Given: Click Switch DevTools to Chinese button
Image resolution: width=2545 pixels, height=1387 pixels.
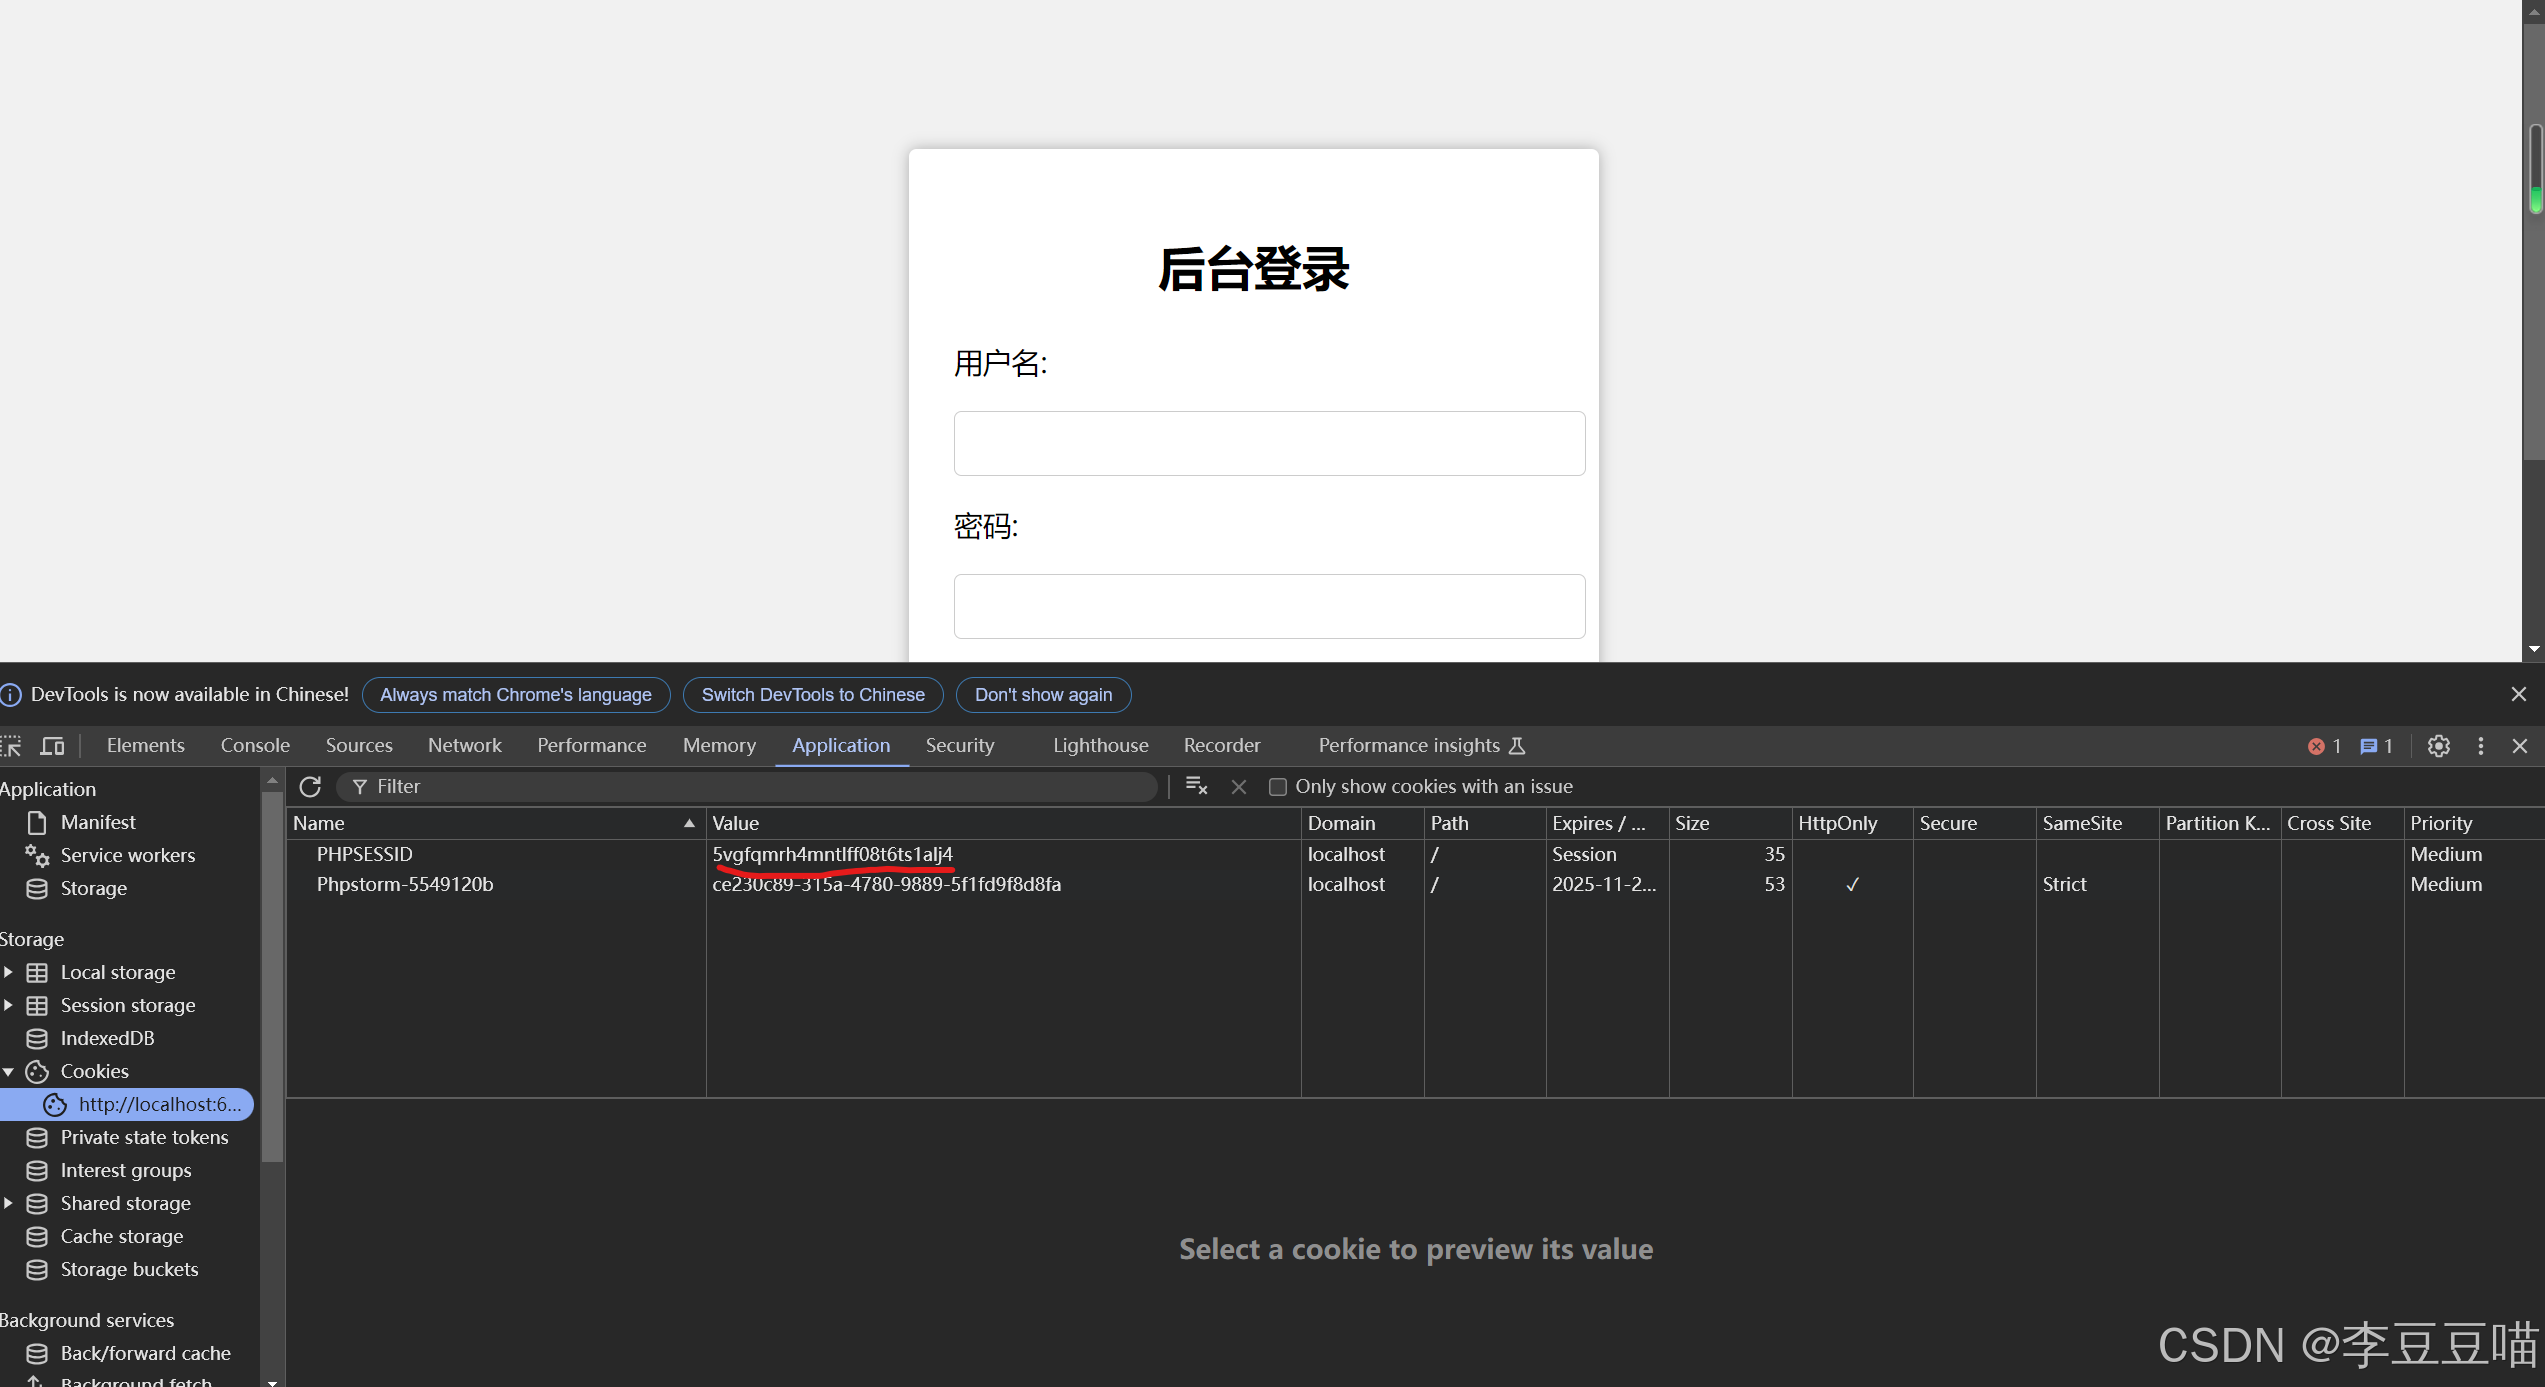Looking at the screenshot, I should pos(812,694).
